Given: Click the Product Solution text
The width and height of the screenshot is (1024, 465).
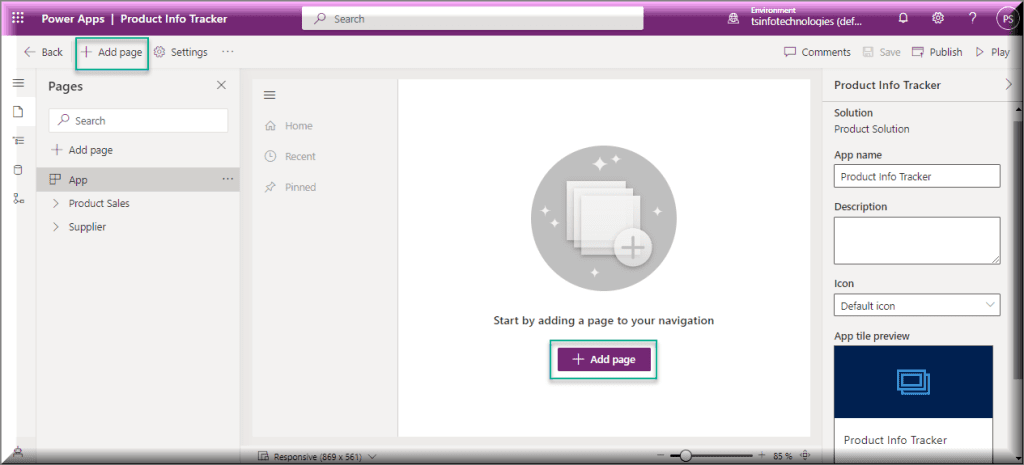Looking at the screenshot, I should coord(871,129).
